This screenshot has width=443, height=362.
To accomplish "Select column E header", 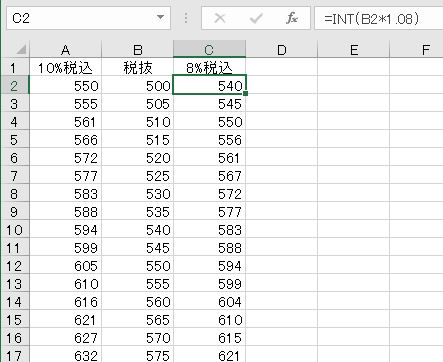I will (354, 50).
